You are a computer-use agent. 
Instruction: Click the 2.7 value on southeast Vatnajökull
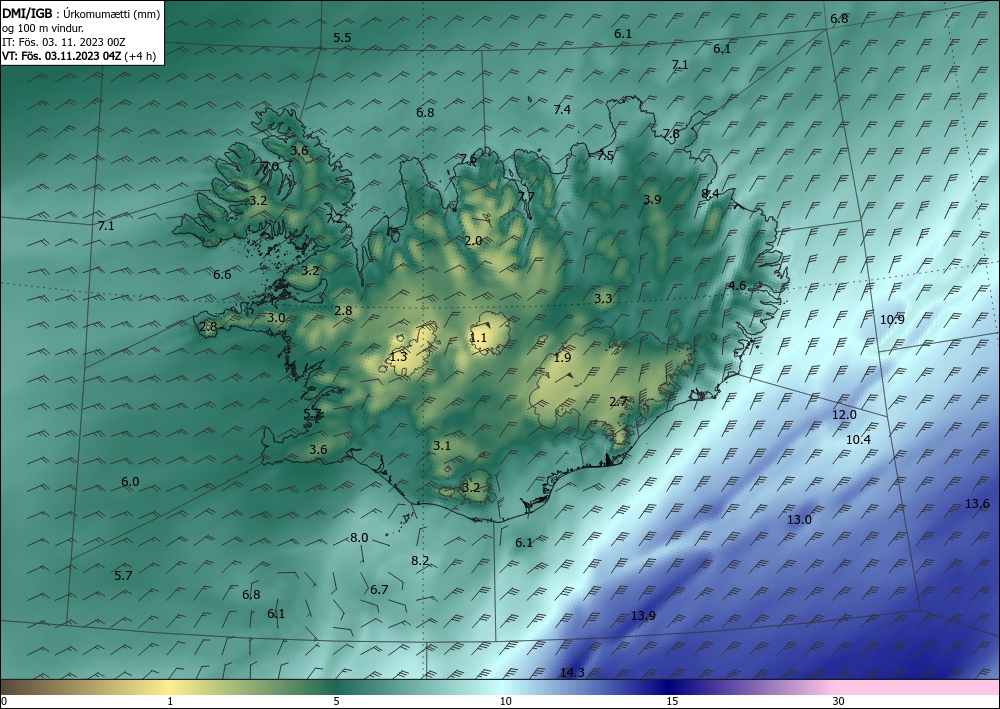(x=618, y=402)
